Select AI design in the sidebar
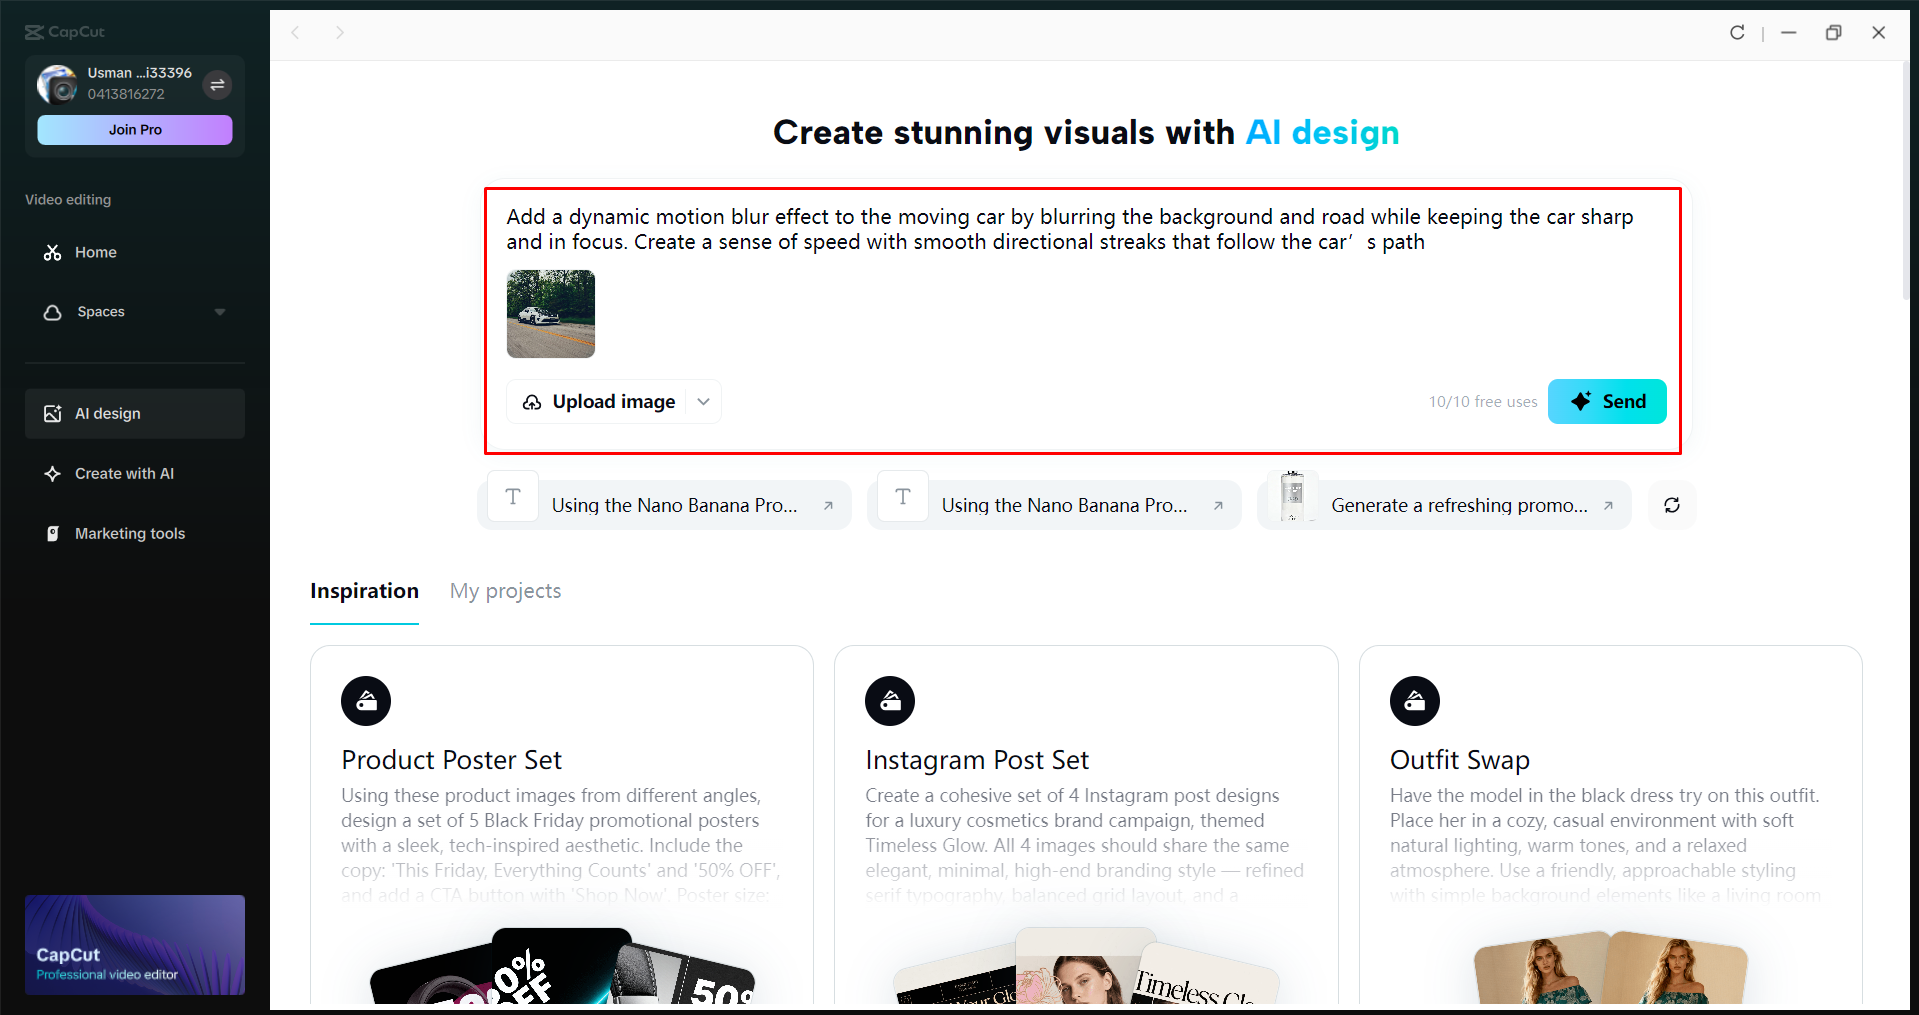Image resolution: width=1919 pixels, height=1015 pixels. click(x=107, y=413)
